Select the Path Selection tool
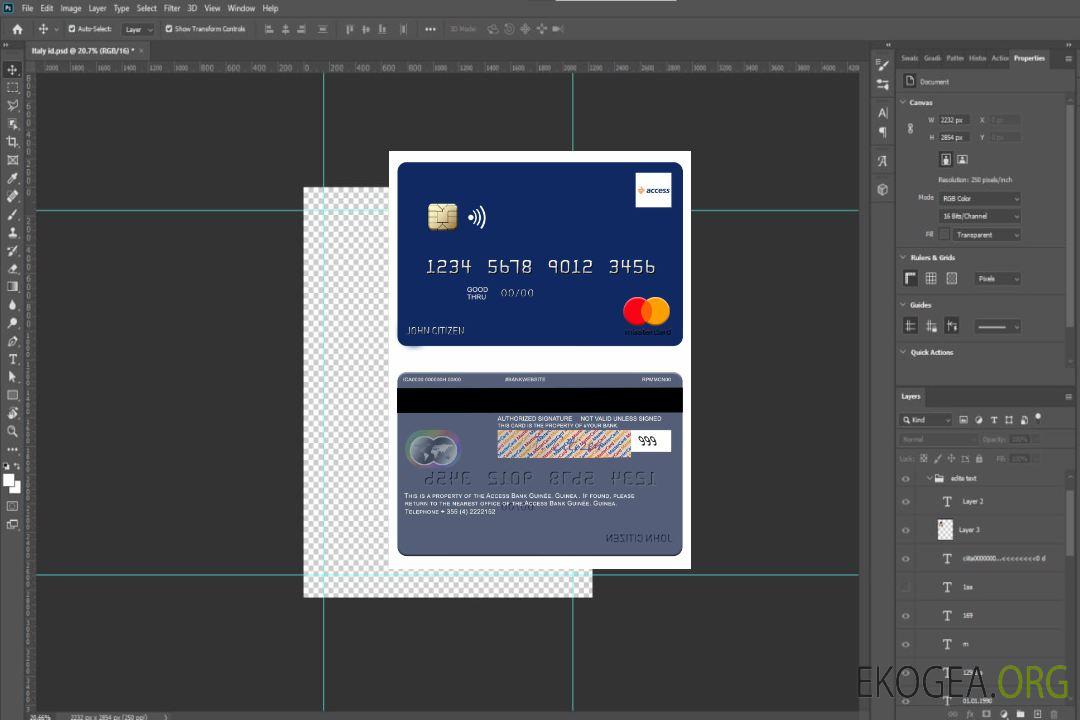 tap(12, 377)
